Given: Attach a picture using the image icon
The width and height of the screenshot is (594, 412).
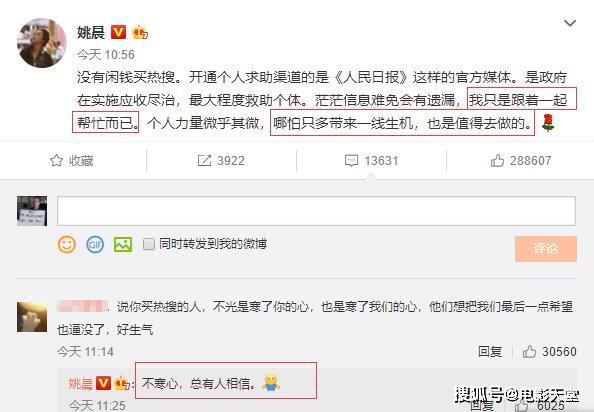Looking at the screenshot, I should coord(123,245).
